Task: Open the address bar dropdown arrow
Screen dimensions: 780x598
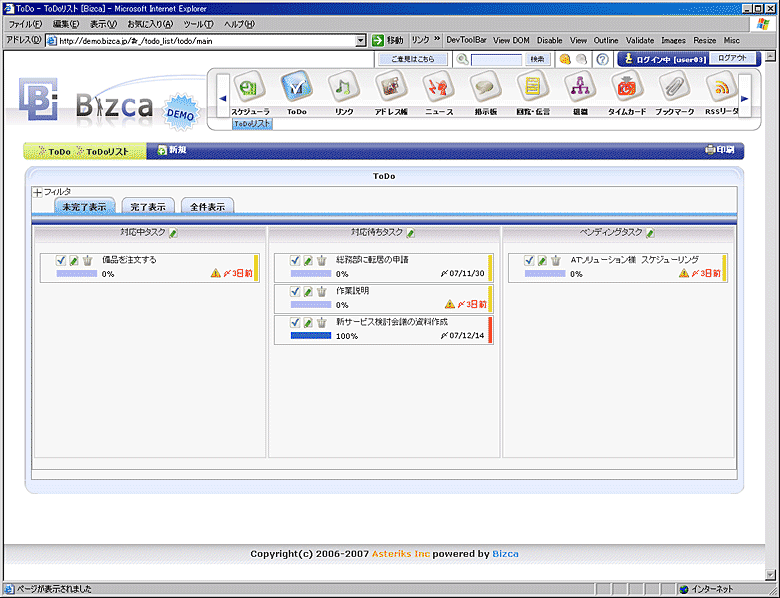Action: tap(361, 41)
